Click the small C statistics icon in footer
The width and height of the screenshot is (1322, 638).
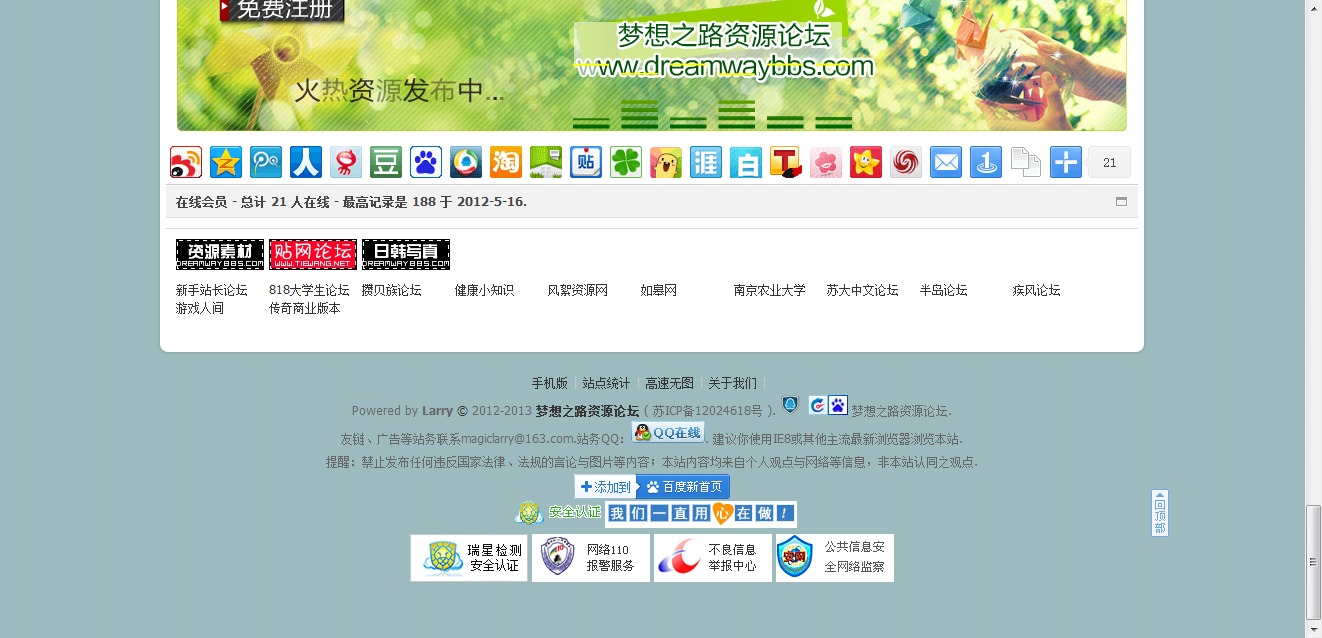(x=817, y=405)
